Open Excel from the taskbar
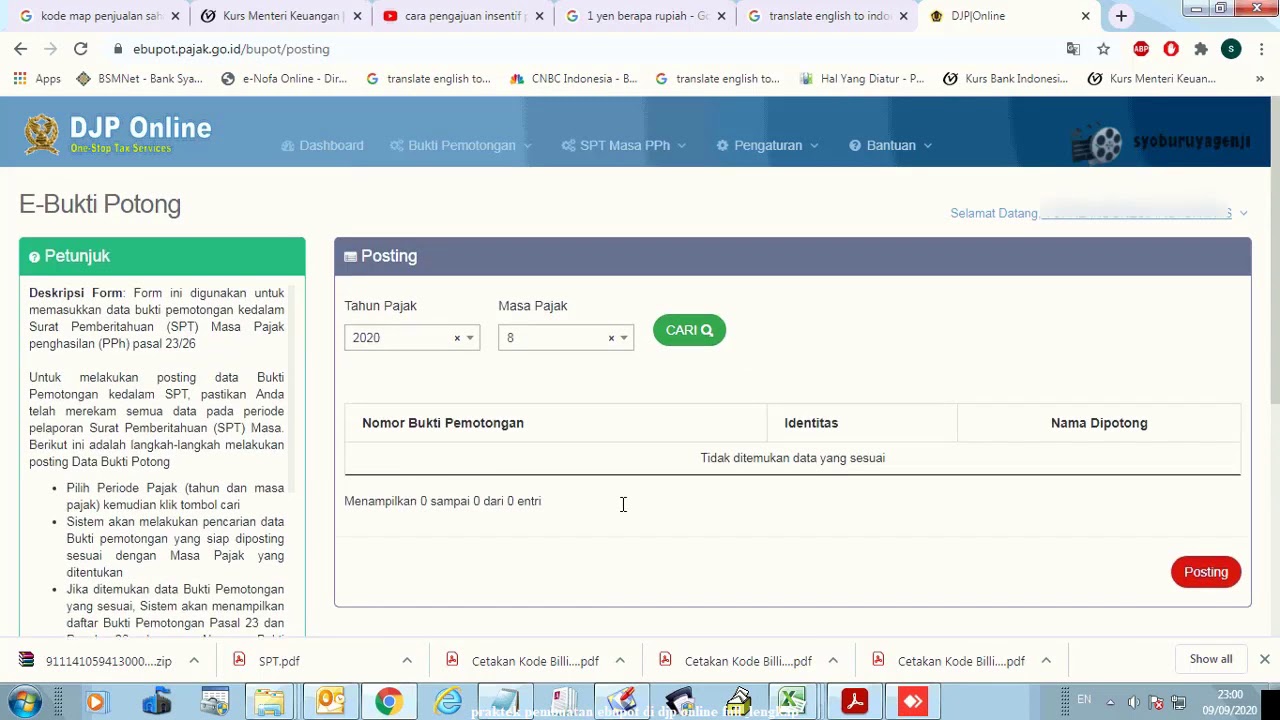Viewport: 1280px width, 720px height. (x=791, y=701)
